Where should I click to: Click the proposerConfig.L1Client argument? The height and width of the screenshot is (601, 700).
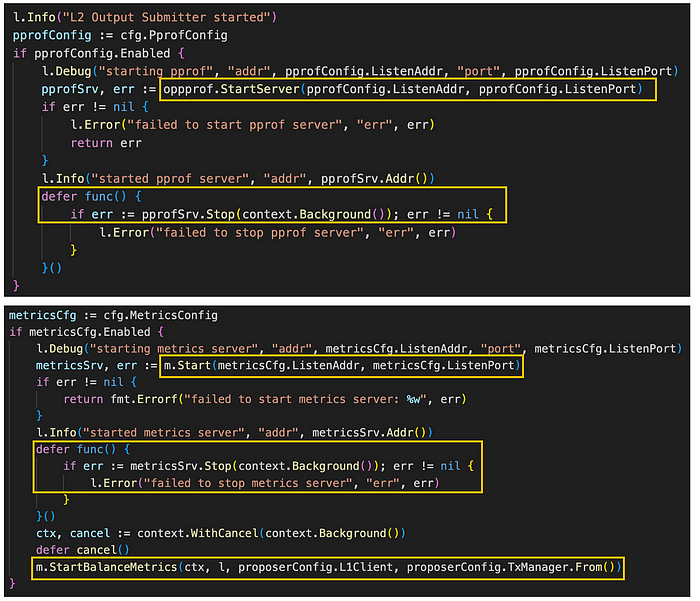(x=315, y=567)
